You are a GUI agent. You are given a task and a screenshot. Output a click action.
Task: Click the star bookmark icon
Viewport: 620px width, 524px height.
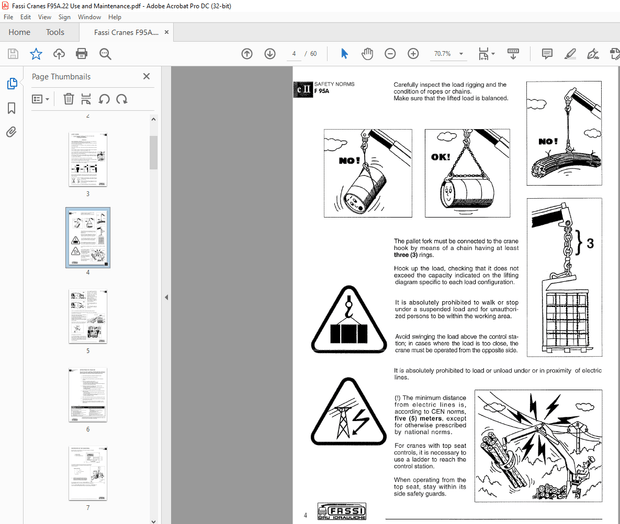pyautogui.click(x=36, y=53)
